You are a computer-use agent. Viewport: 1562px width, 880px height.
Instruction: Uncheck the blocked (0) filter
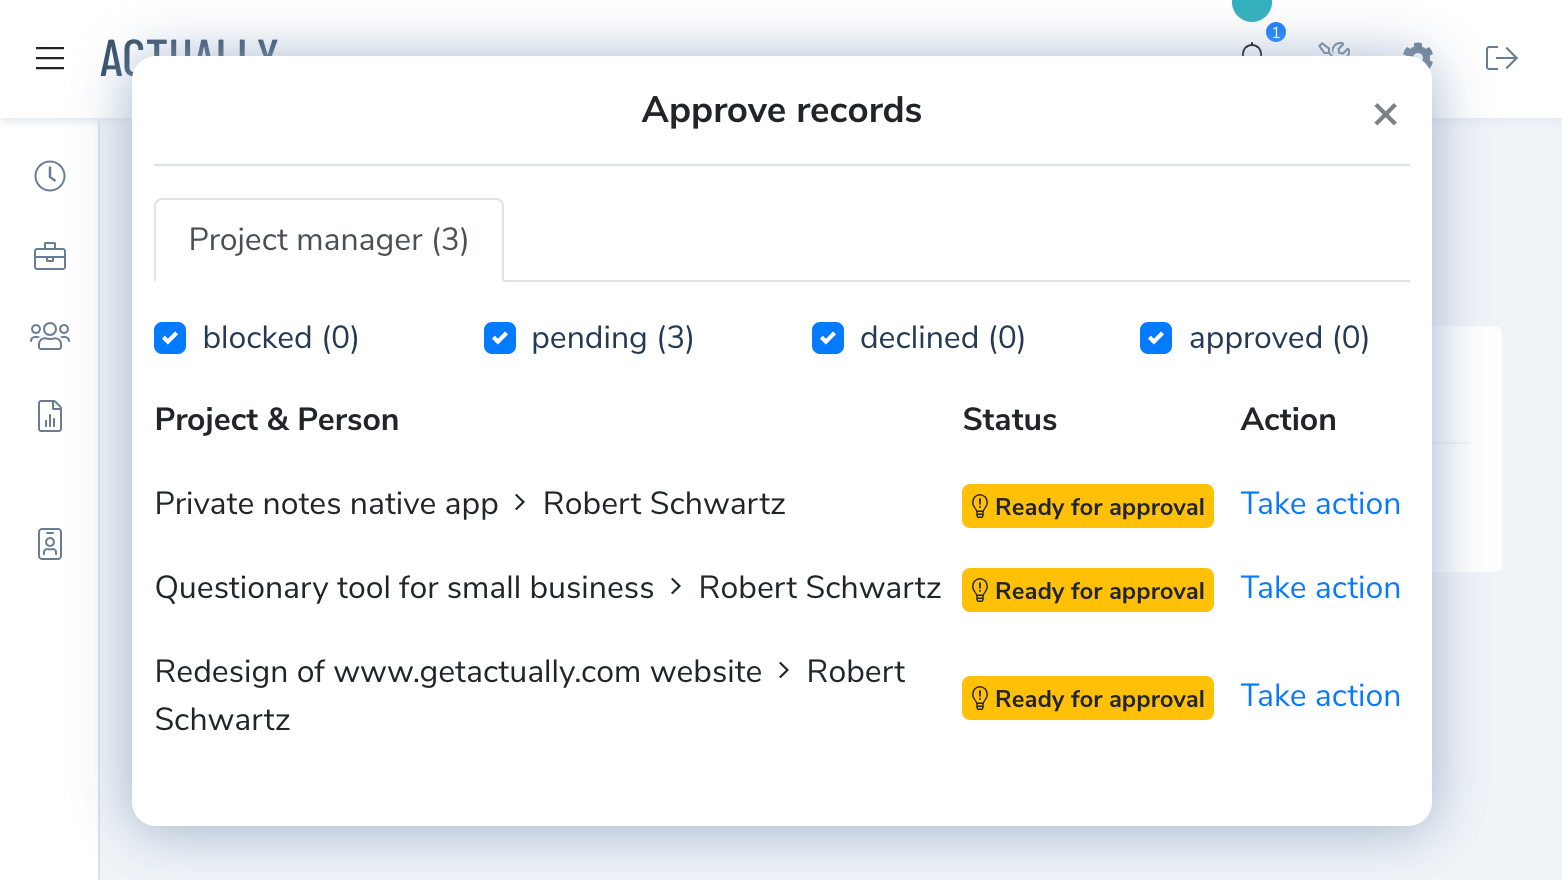click(x=170, y=338)
